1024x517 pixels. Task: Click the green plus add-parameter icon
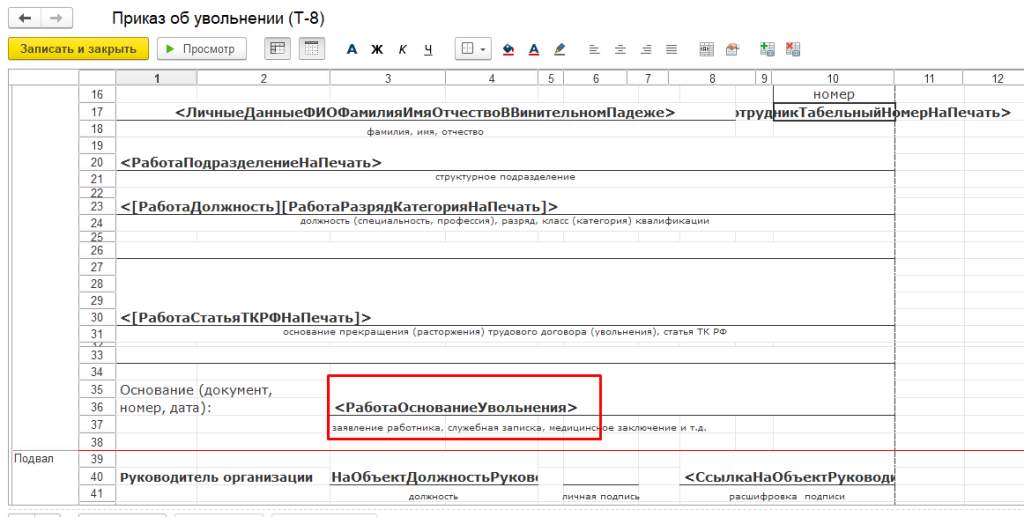[x=767, y=49]
